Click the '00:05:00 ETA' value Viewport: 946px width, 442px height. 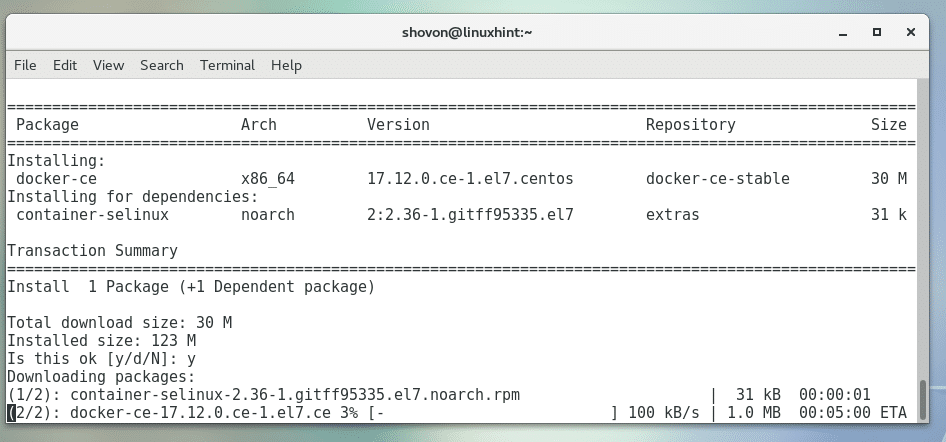click(x=852, y=413)
